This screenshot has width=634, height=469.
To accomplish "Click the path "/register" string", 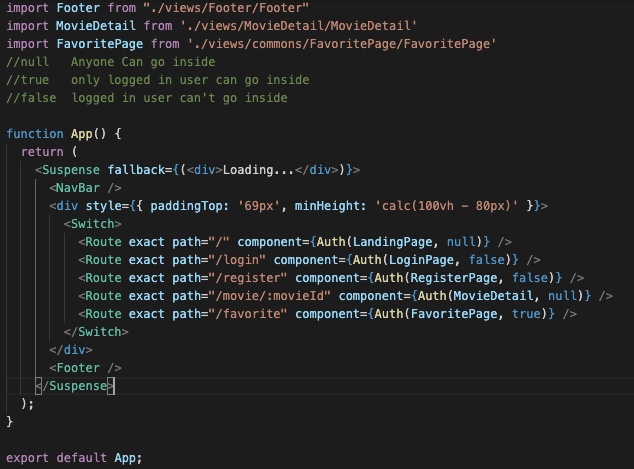I will point(248,278).
